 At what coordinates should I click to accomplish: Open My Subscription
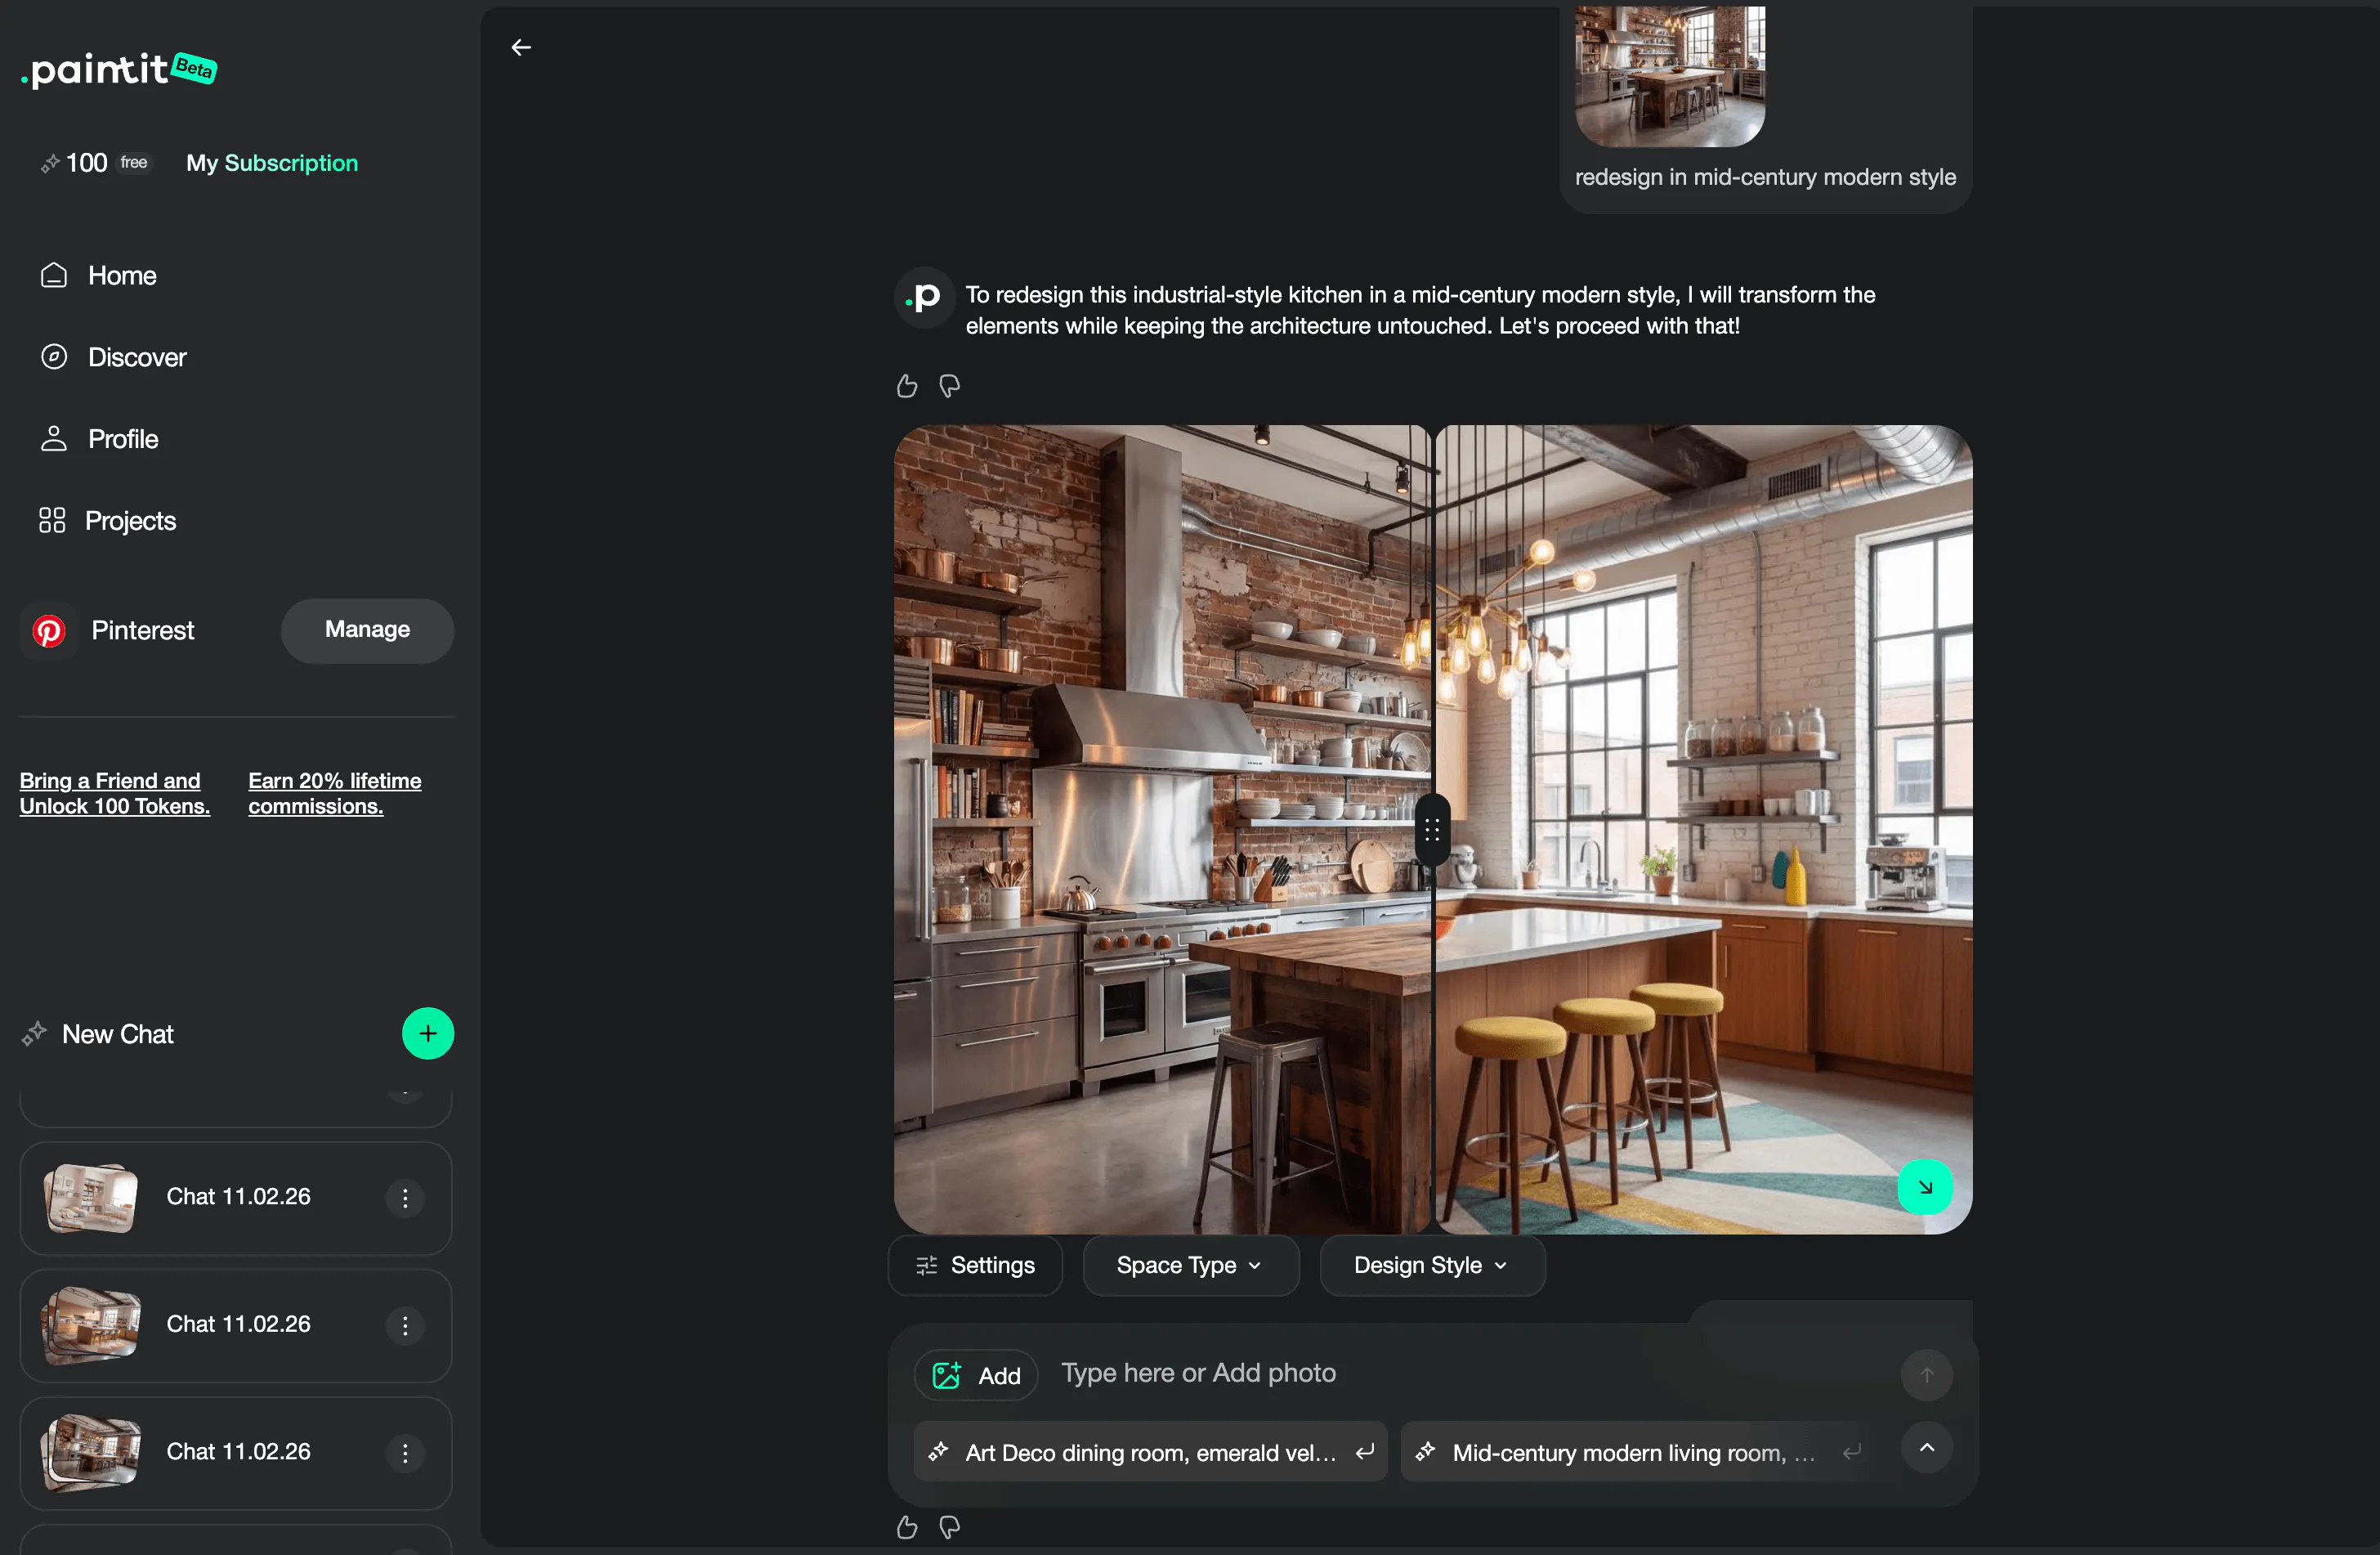pos(272,163)
